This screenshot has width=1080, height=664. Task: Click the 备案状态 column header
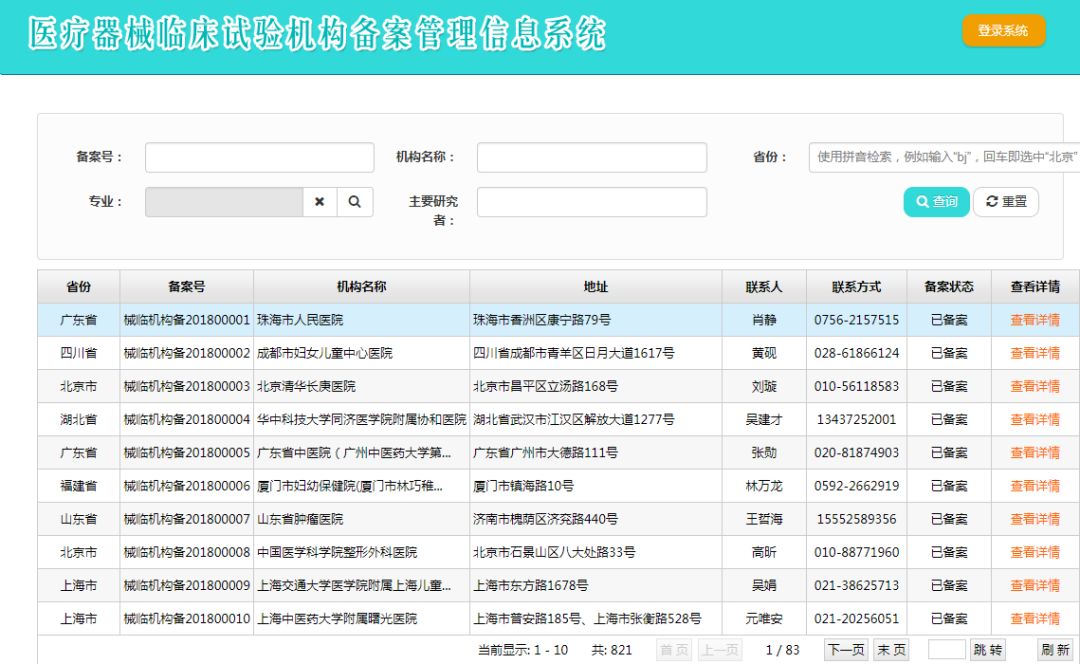click(949, 287)
